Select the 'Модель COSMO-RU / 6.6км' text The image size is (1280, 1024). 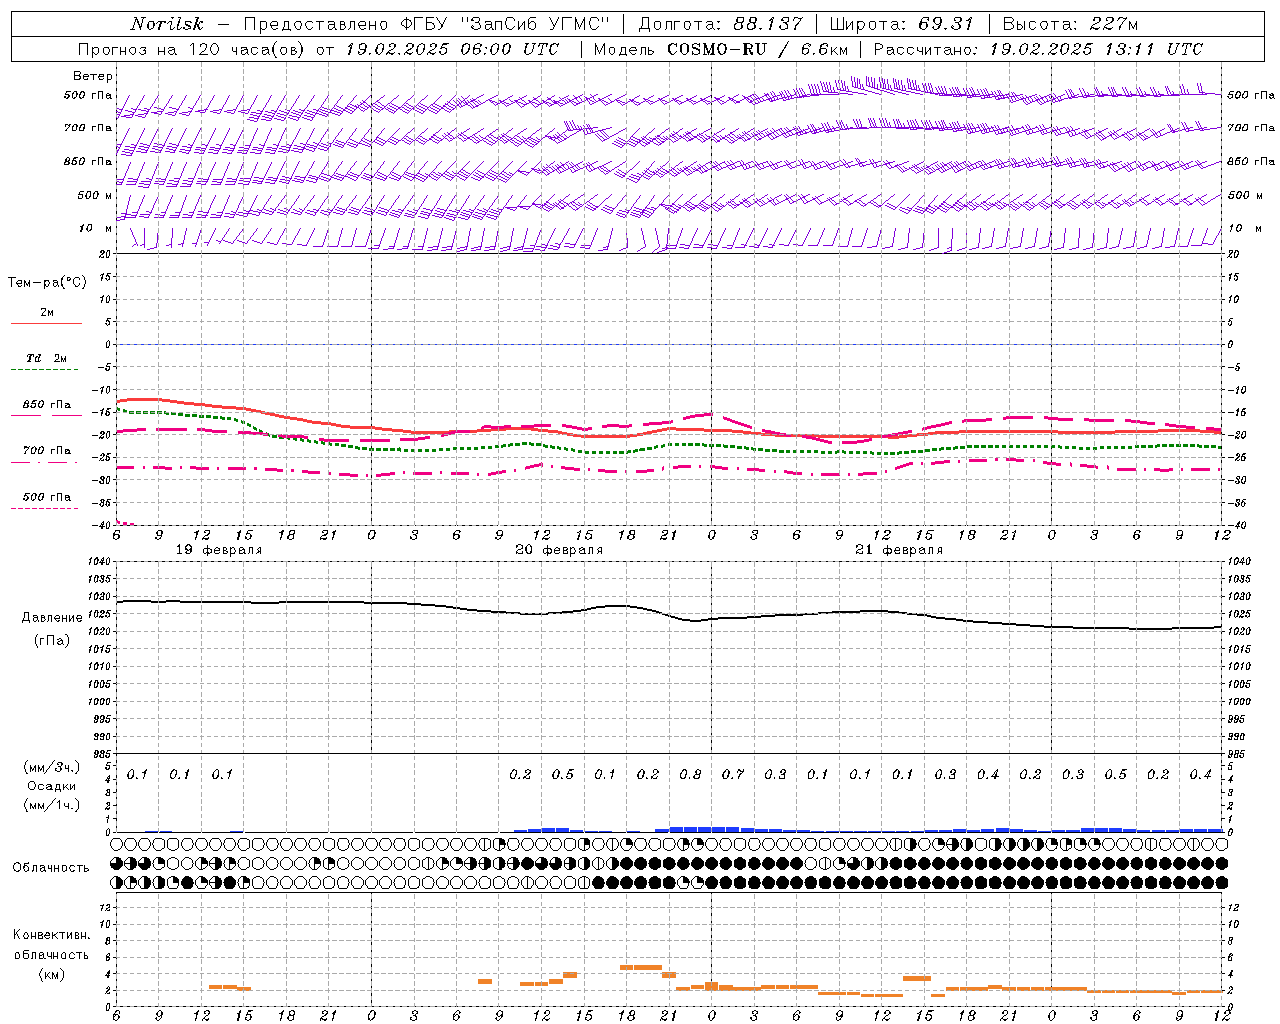pos(721,49)
